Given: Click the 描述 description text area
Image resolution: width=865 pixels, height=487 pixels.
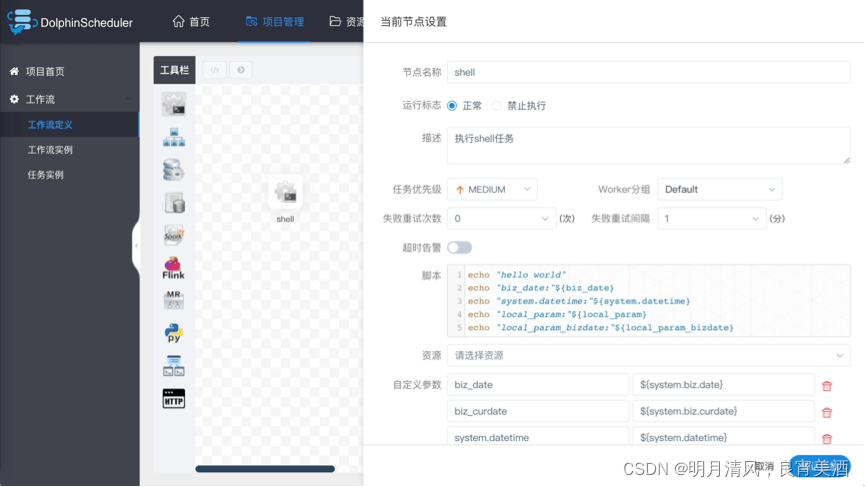Looking at the screenshot, I should [649, 145].
